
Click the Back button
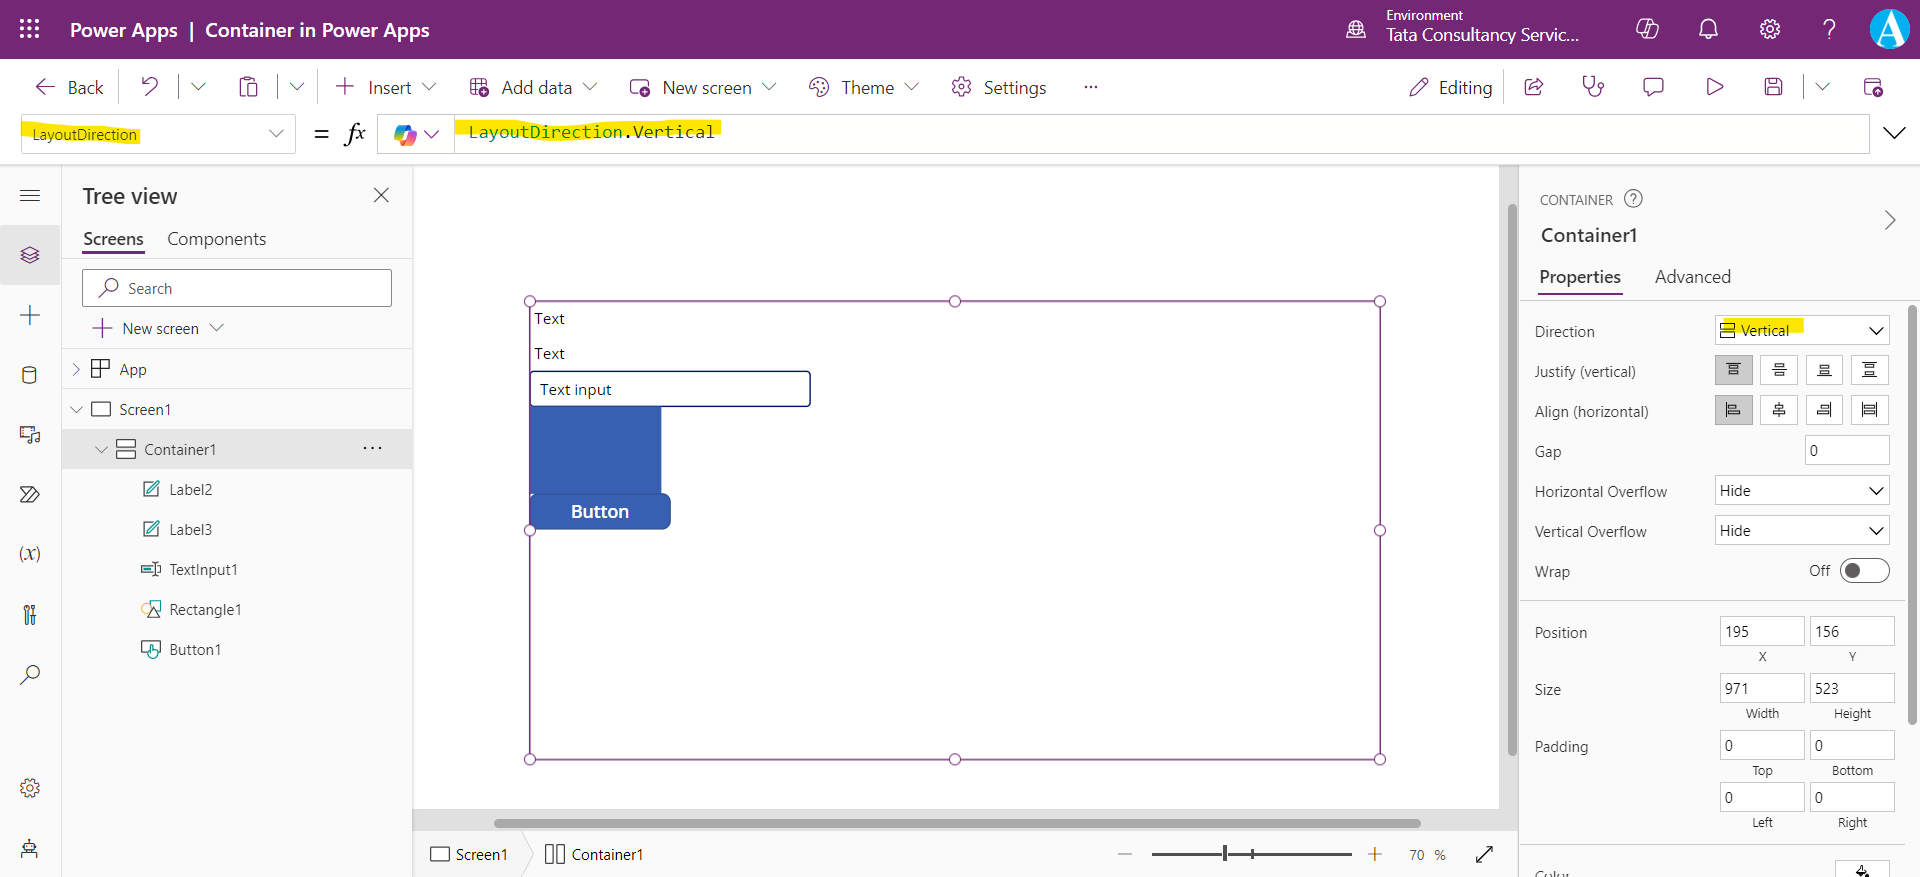pyautogui.click(x=70, y=87)
